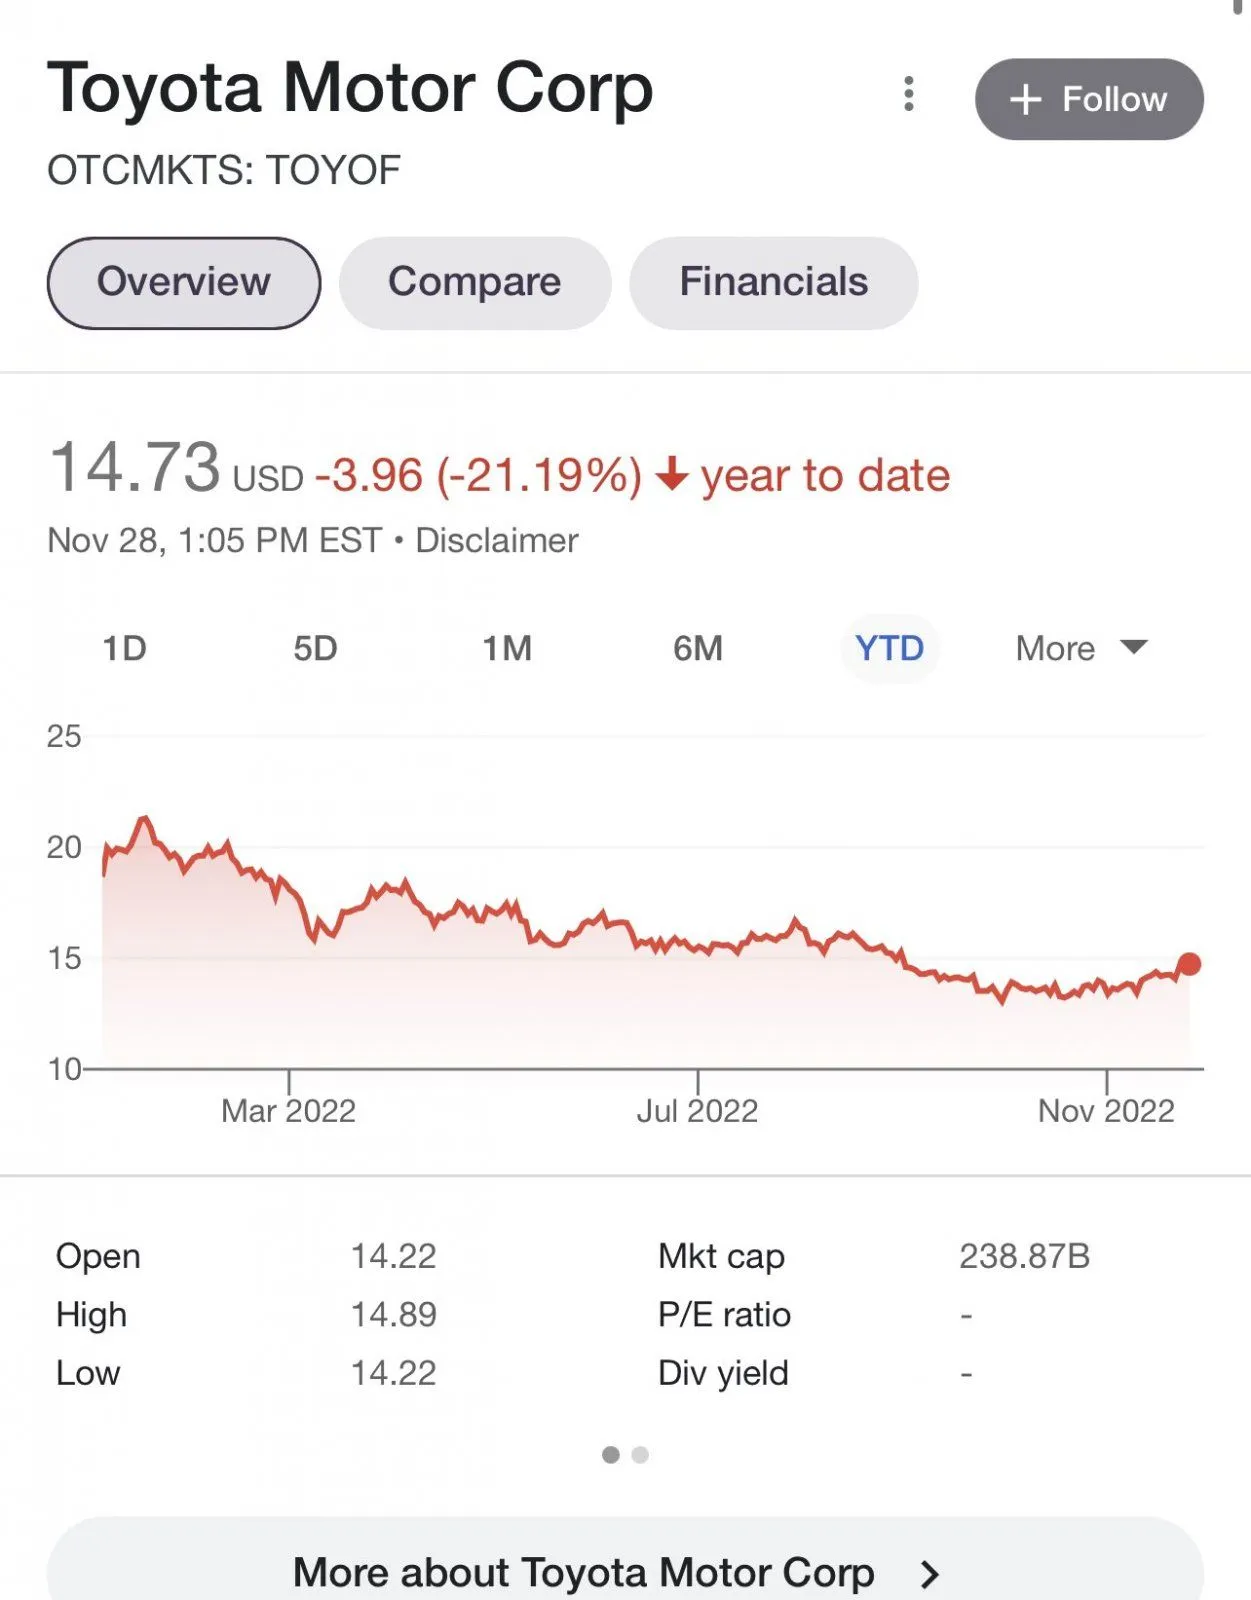Go to the second stats page dot
Viewport: 1251px width, 1600px height.
click(x=640, y=1455)
